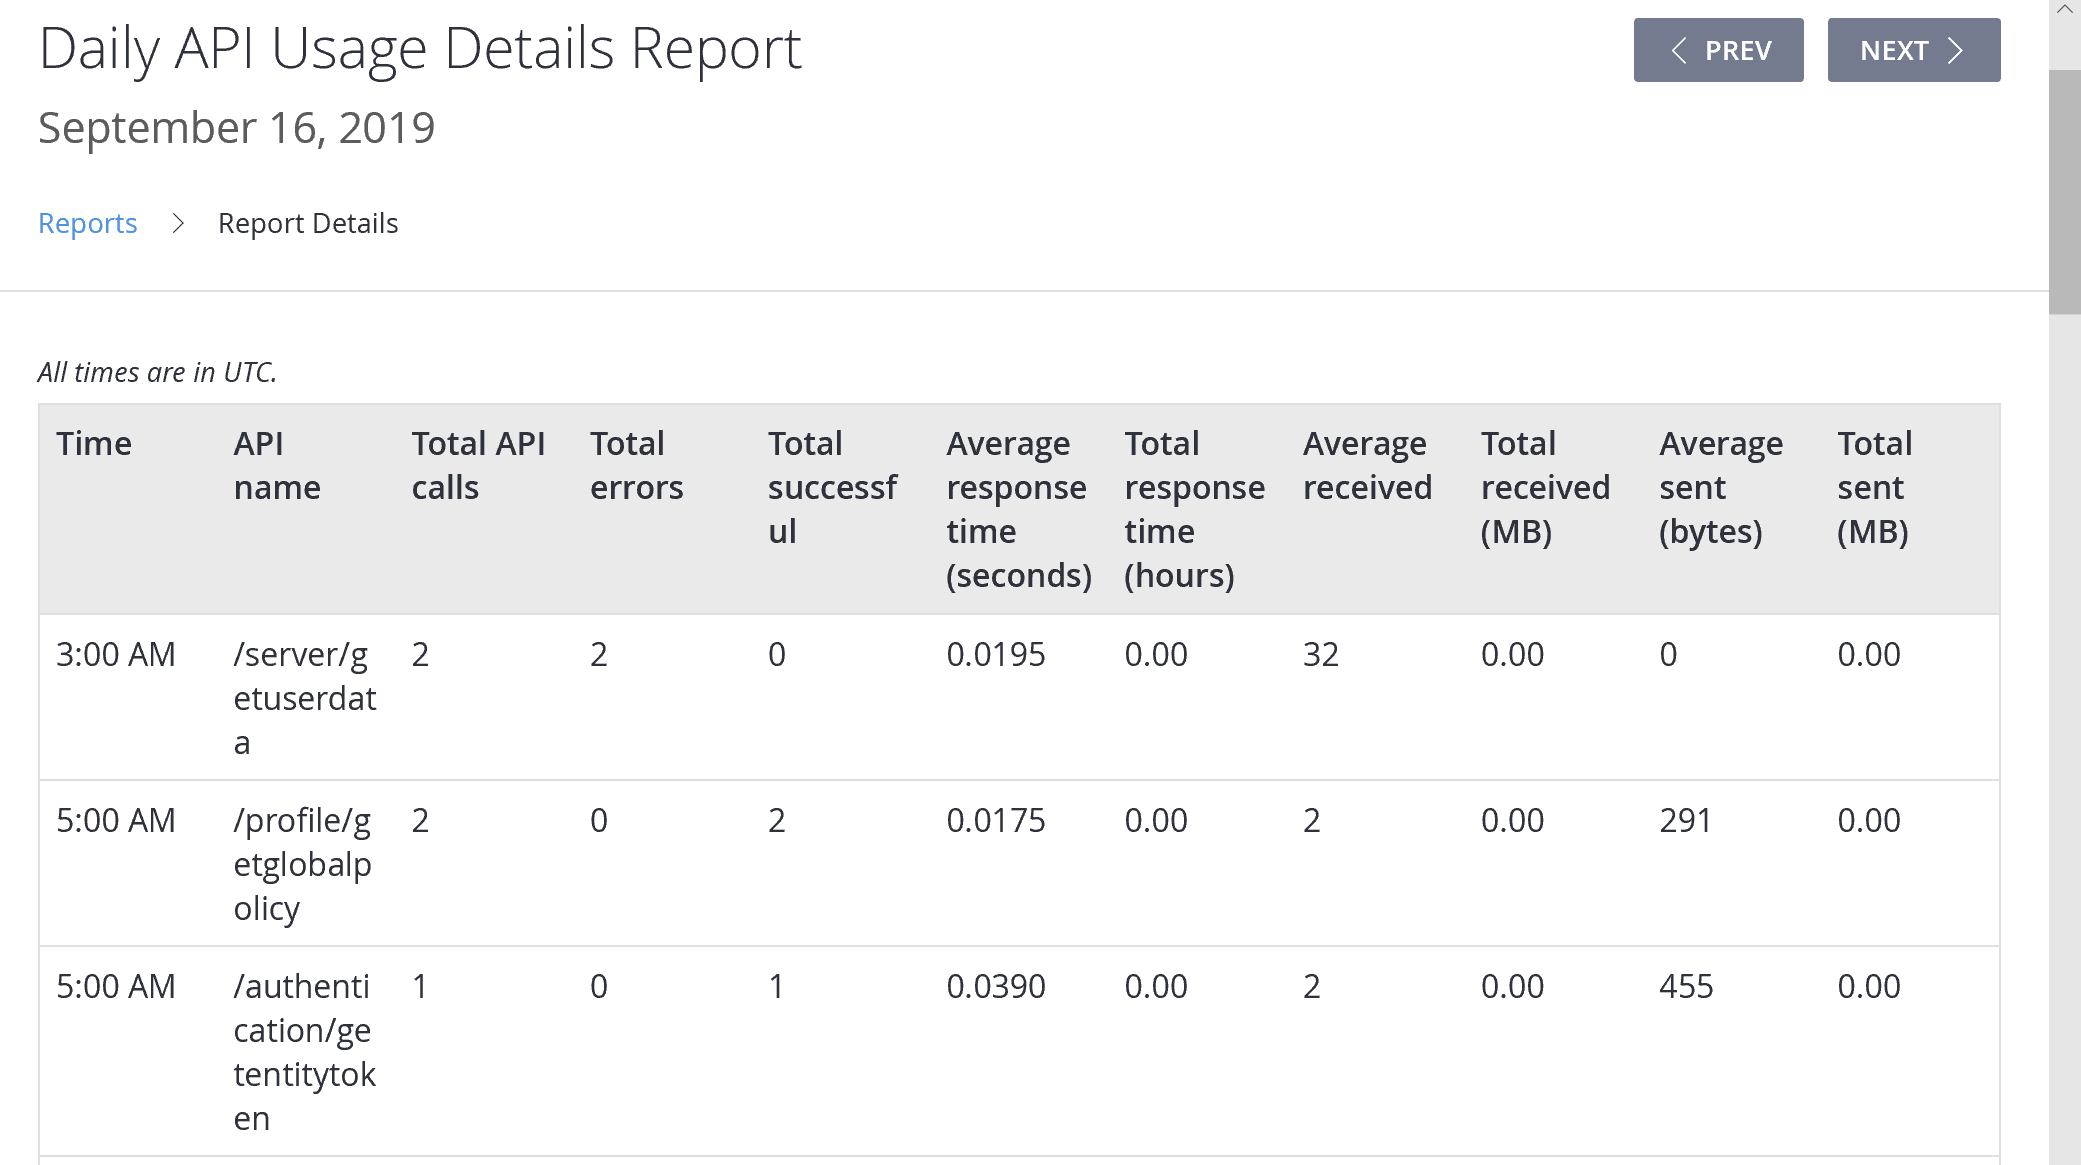Select the Total errors column header

[636, 465]
